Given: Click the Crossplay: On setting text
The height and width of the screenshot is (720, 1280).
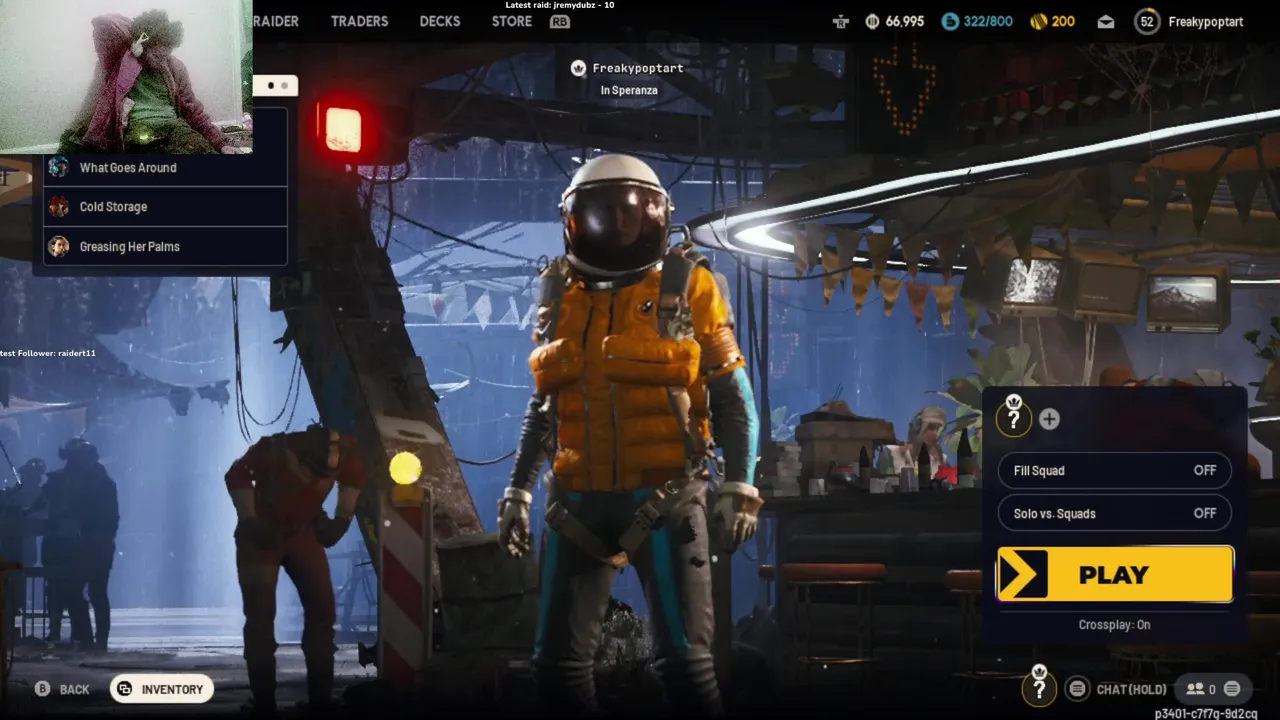Looking at the screenshot, I should [x=1114, y=625].
